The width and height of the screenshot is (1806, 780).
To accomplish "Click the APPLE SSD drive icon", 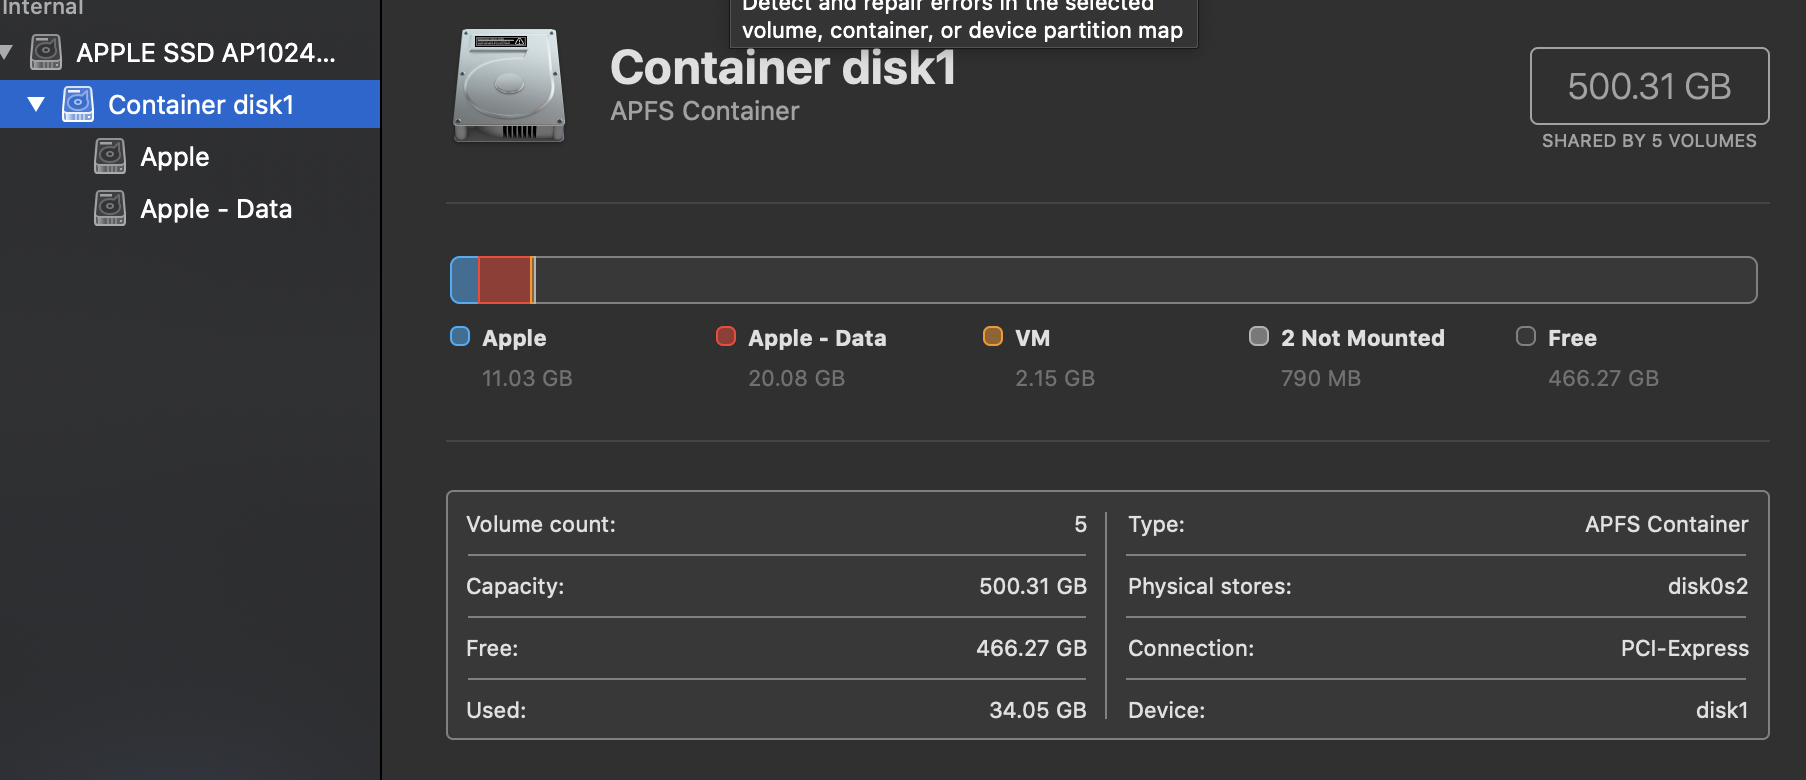I will 46,52.
